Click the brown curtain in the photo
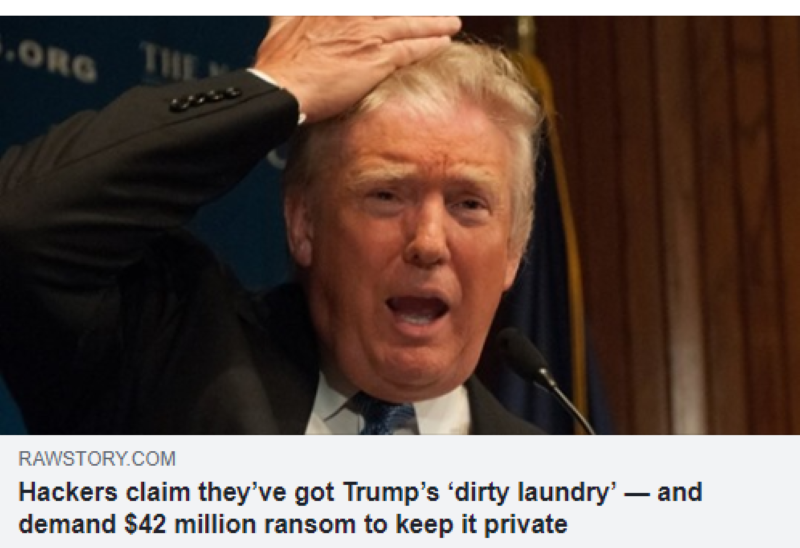 point(689,225)
